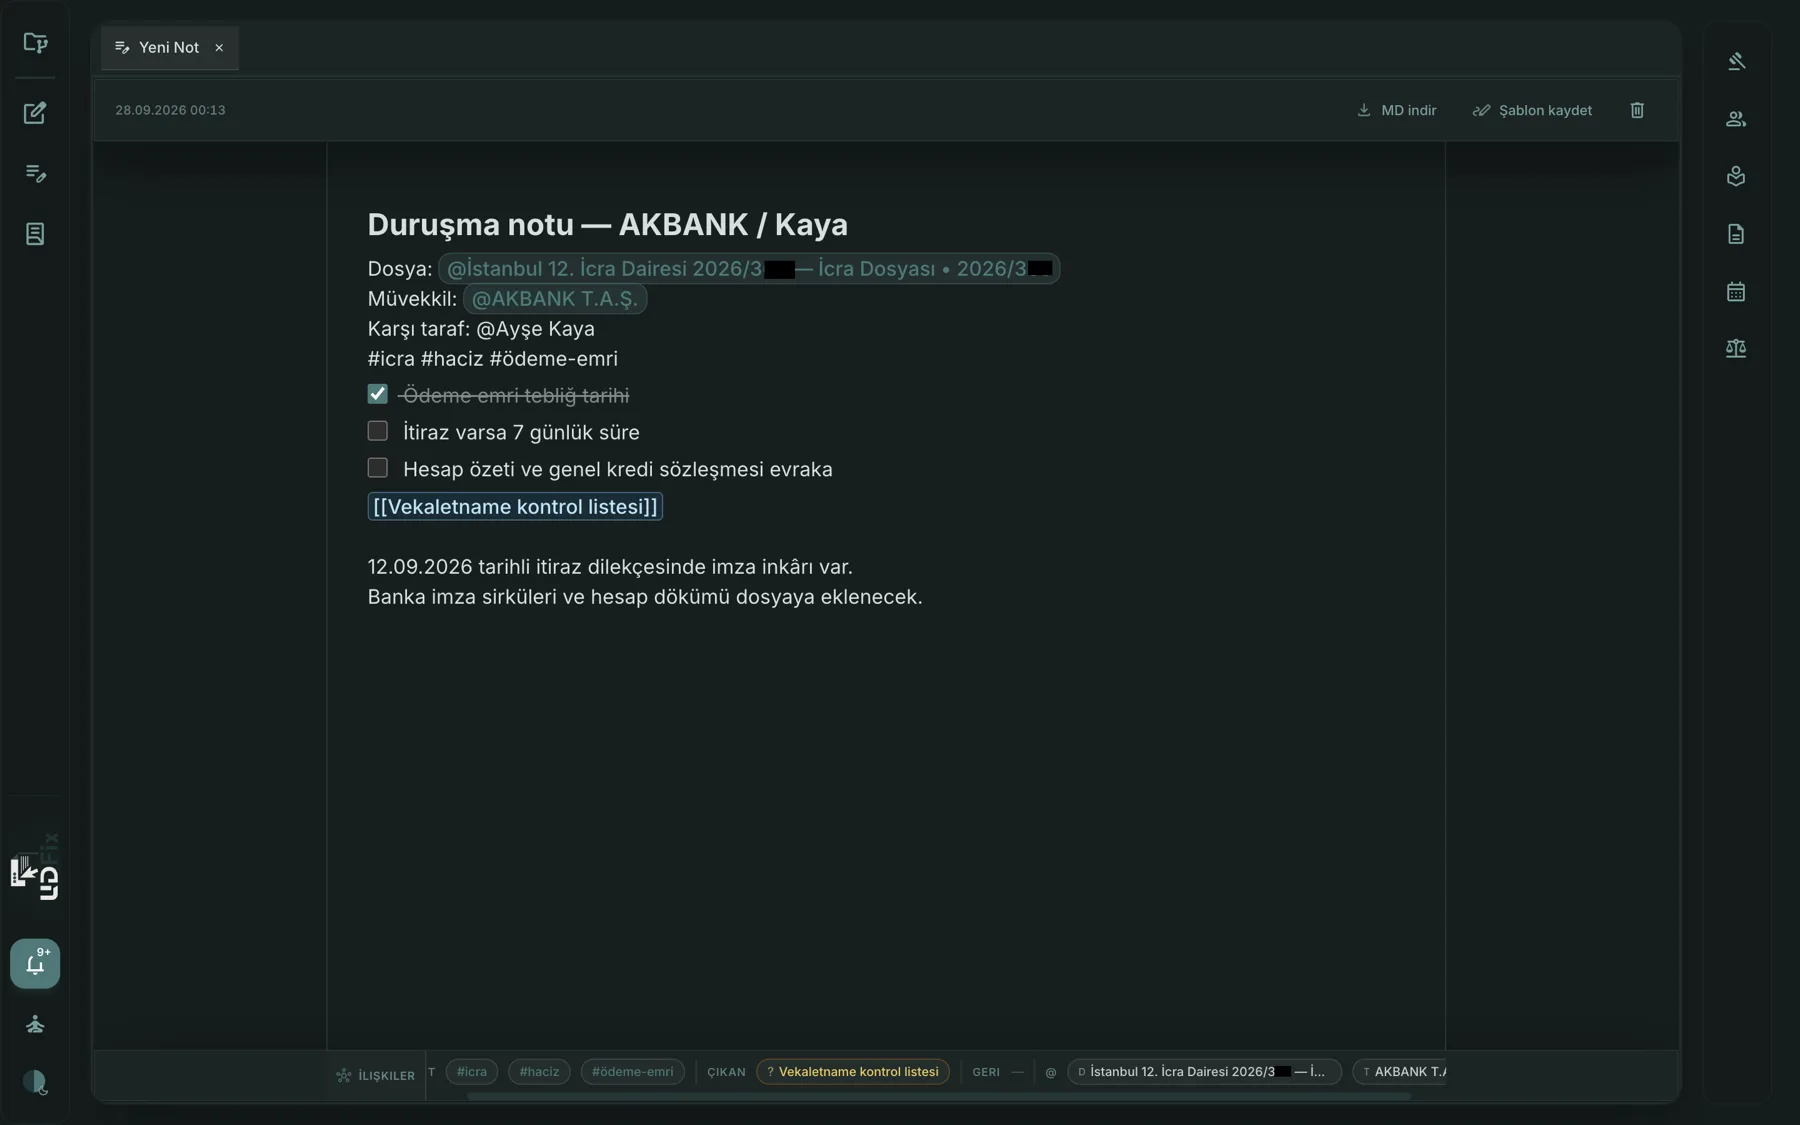Viewport: 1800px width, 1125px height.
Task: Open the calendar icon in right sidebar
Action: click(1736, 292)
